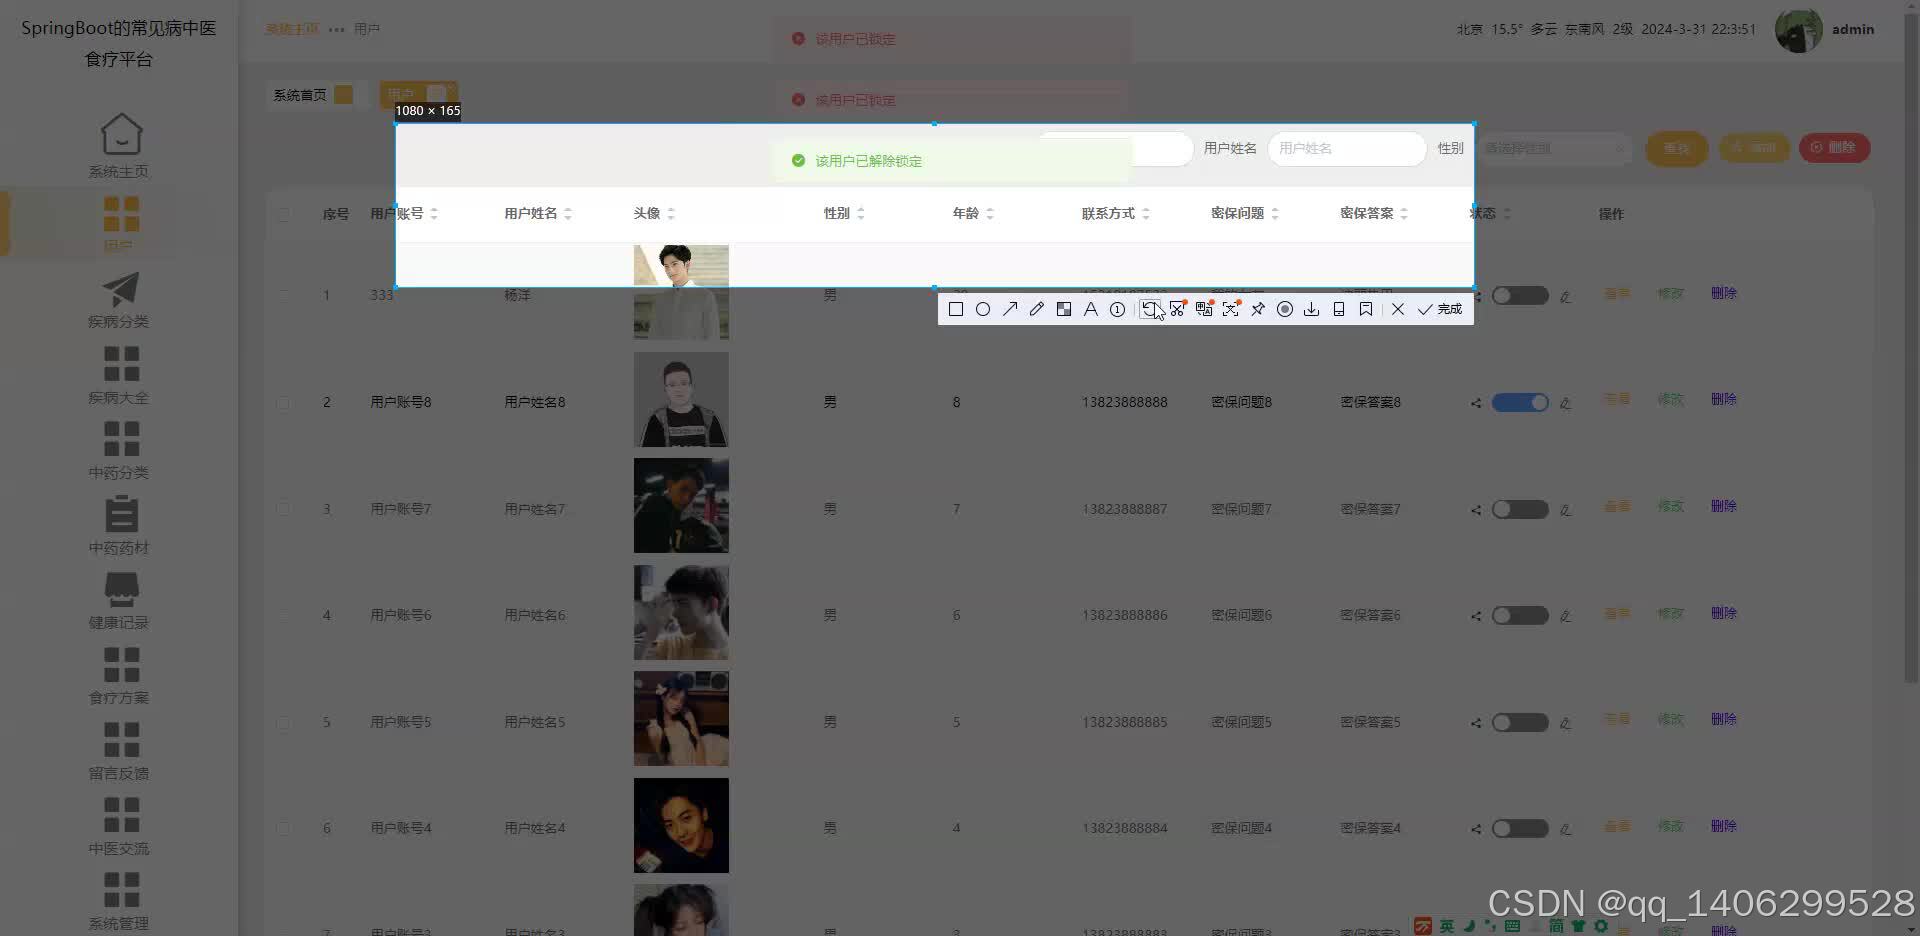Select the text annotation tool
The width and height of the screenshot is (1920, 936).
pos(1091,309)
